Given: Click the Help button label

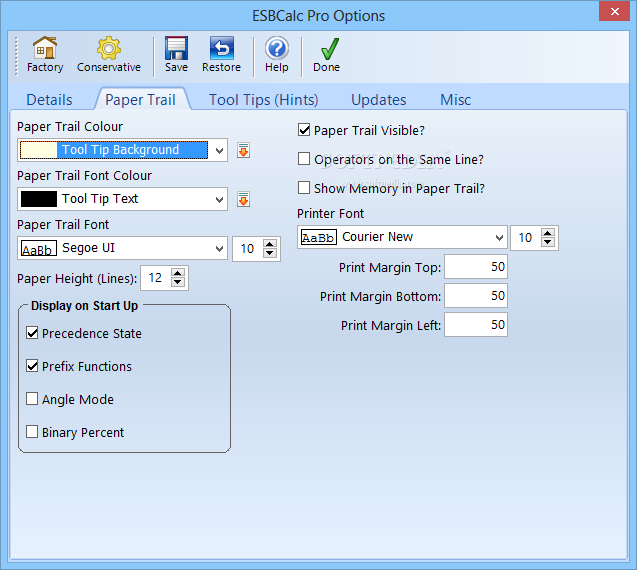Looking at the screenshot, I should (277, 67).
